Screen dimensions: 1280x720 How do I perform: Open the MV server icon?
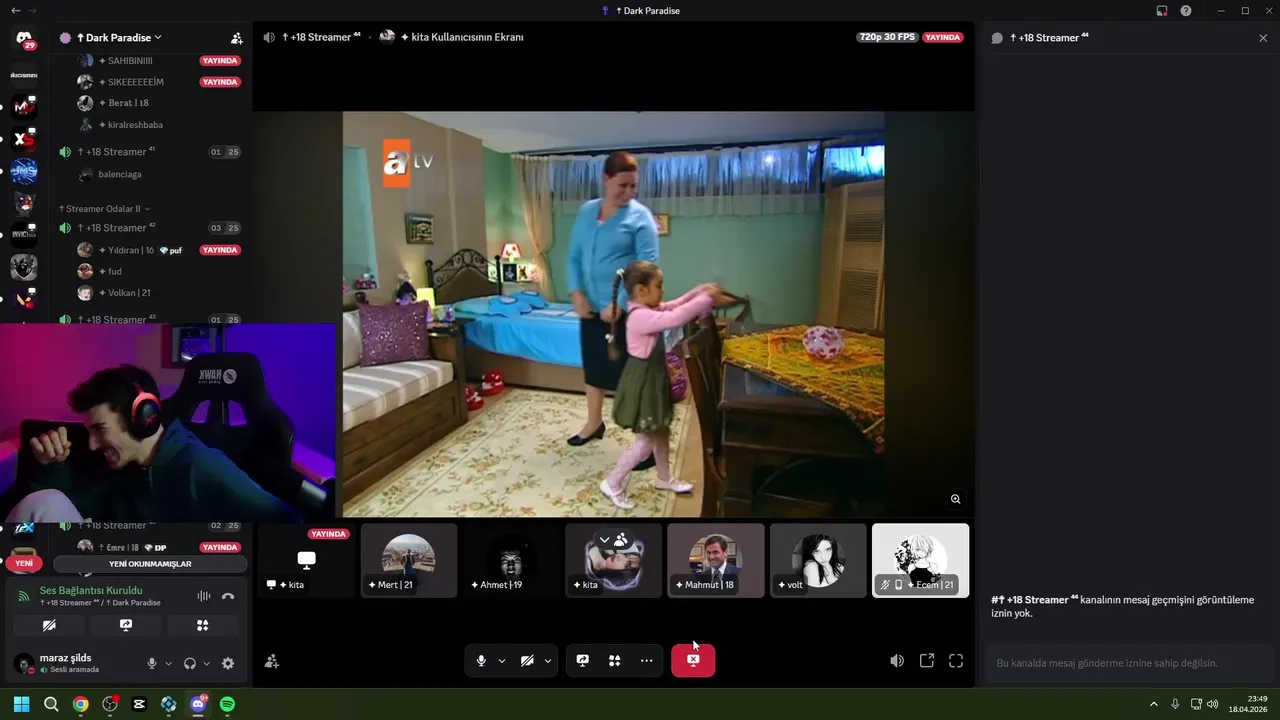click(24, 106)
